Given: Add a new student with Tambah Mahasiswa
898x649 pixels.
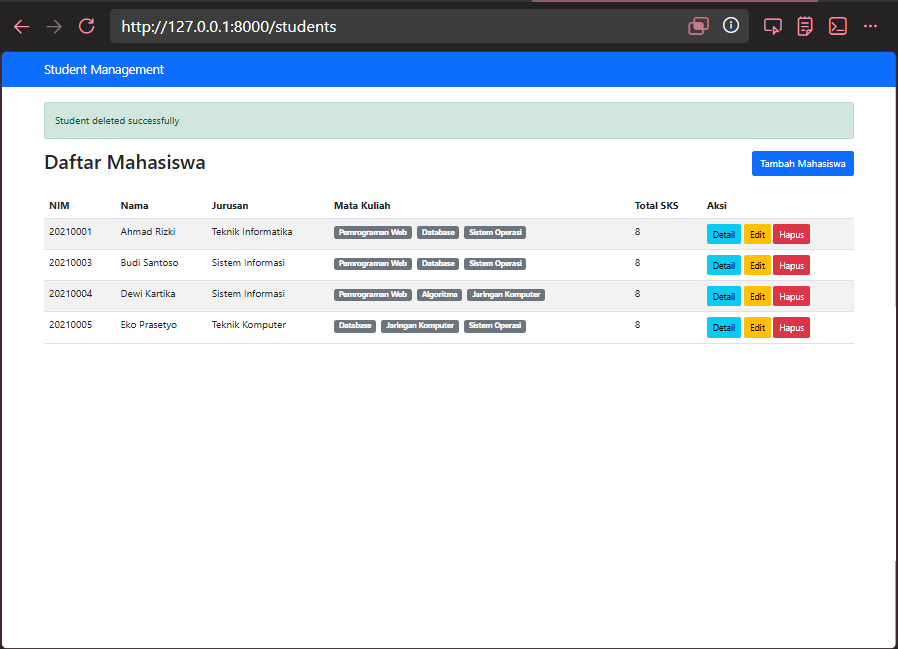Looking at the screenshot, I should coord(802,164).
